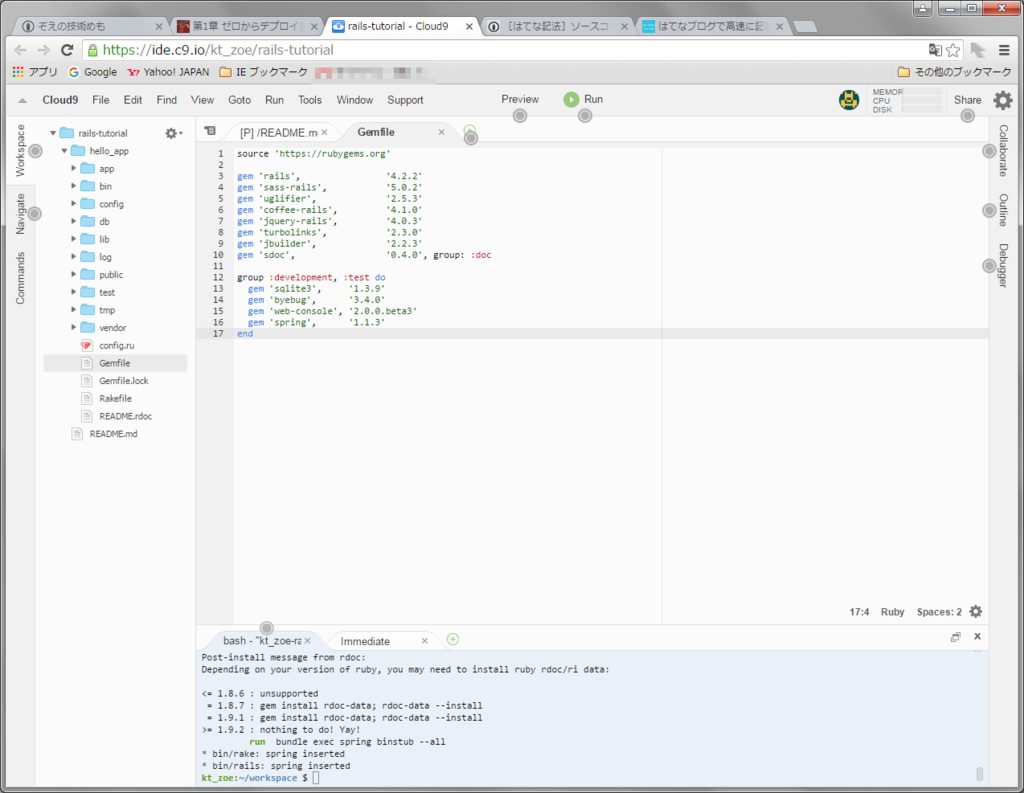
Task: Toggle the Outline panel
Action: (x=1004, y=210)
